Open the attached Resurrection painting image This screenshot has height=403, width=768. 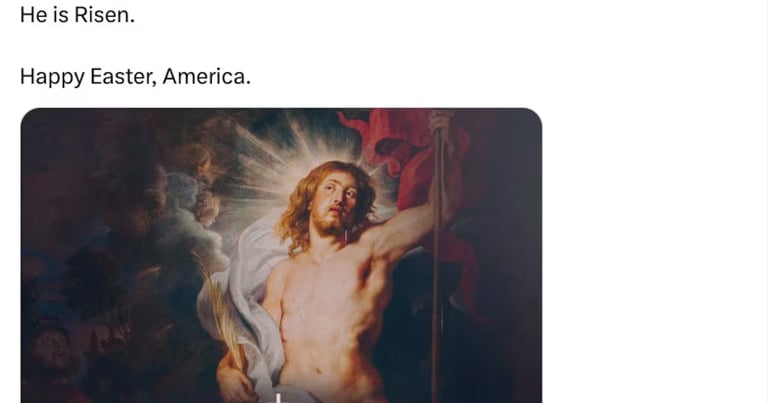click(x=281, y=255)
